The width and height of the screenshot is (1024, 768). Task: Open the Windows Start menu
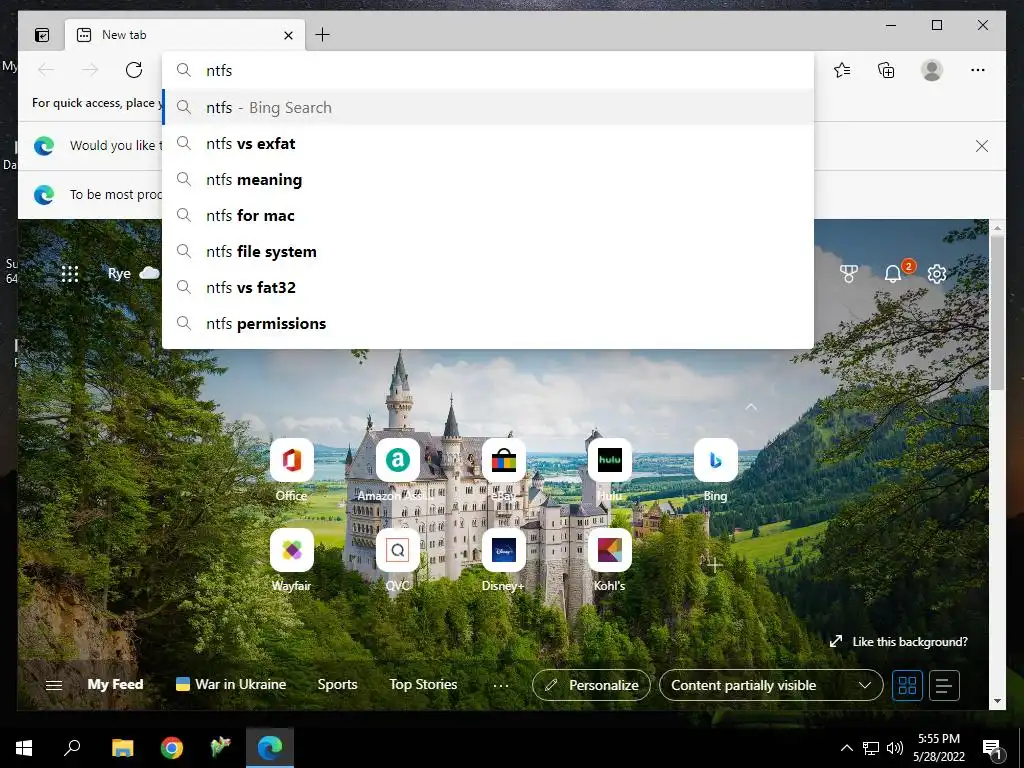point(24,748)
